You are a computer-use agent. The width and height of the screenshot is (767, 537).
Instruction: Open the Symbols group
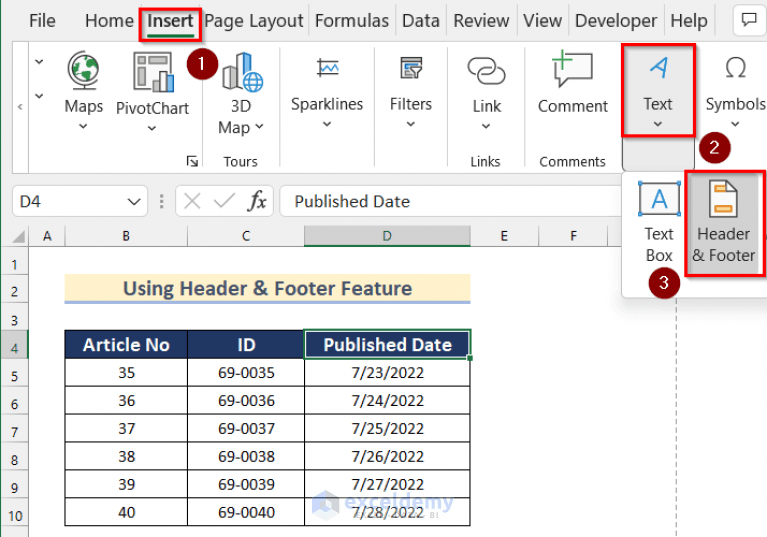point(735,90)
